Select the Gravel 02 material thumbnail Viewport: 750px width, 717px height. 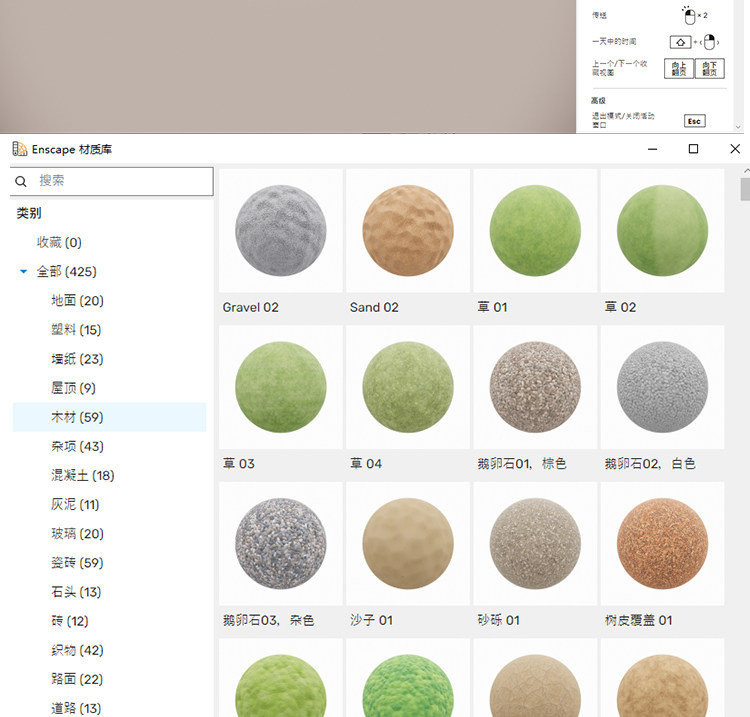pos(281,231)
